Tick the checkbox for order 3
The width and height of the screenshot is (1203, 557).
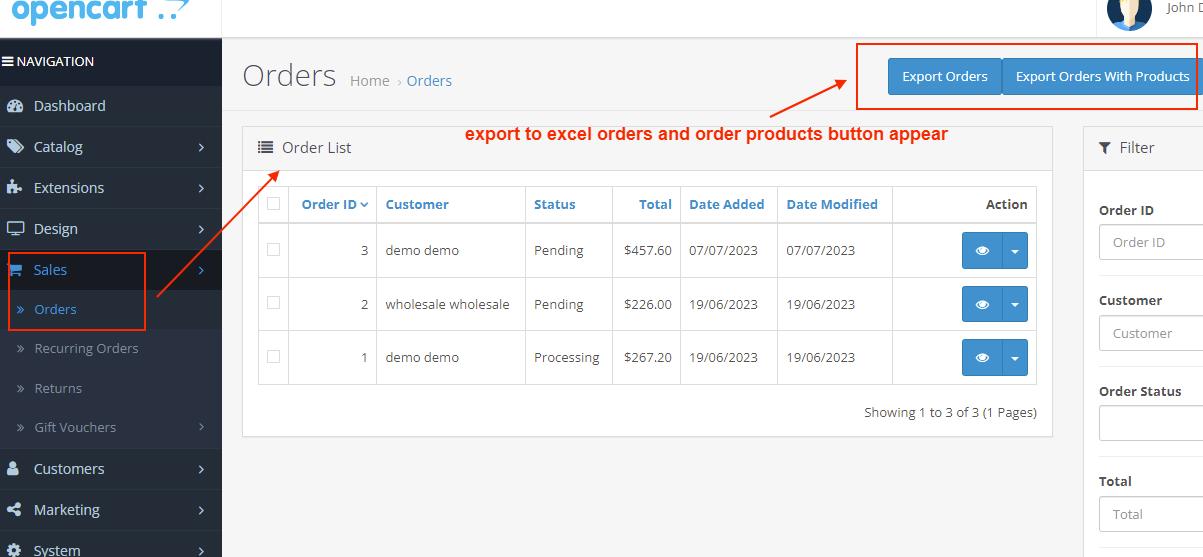click(x=274, y=250)
